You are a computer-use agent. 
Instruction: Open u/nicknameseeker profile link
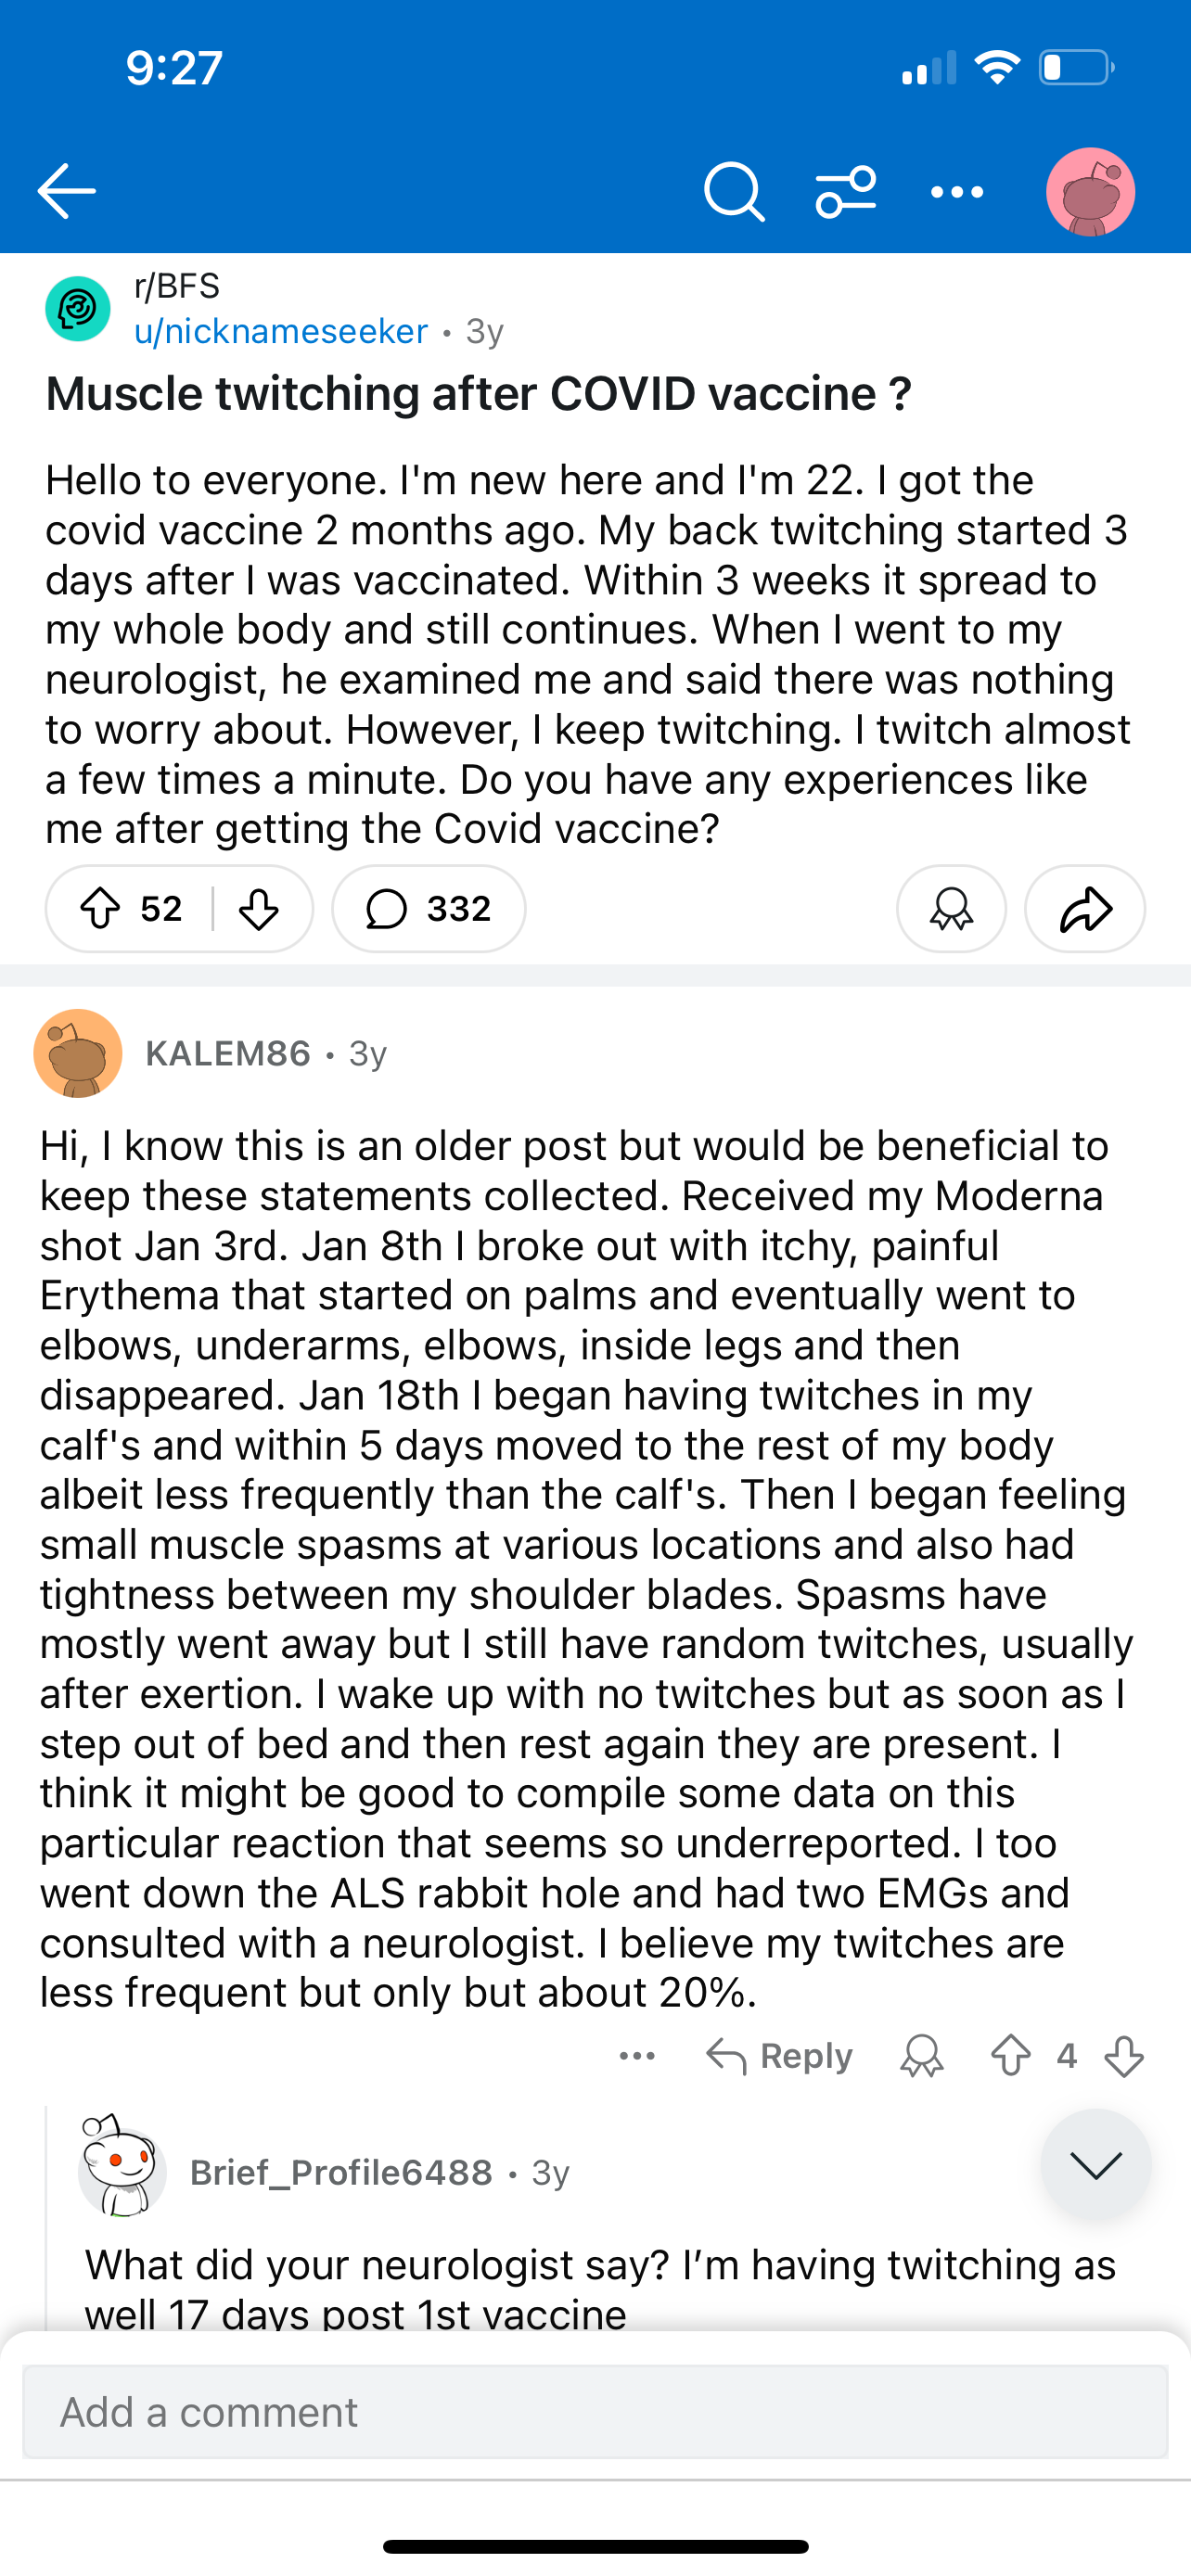(x=281, y=331)
